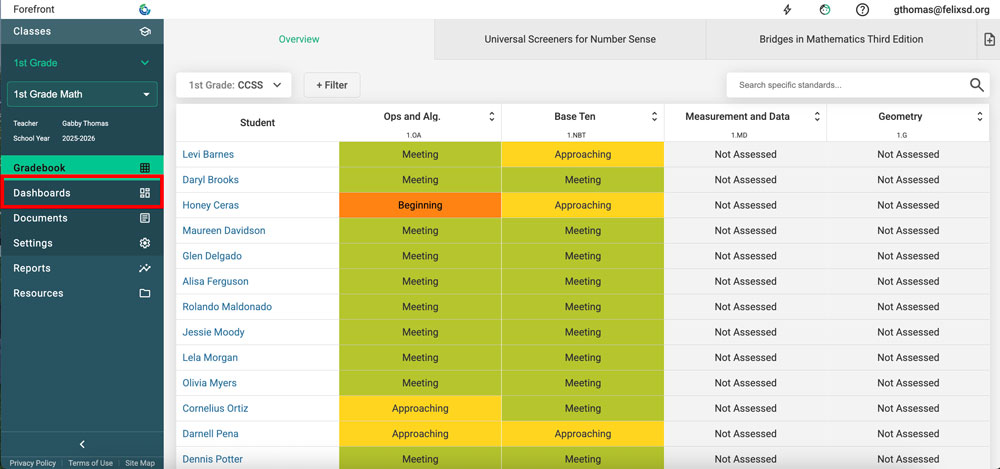Click the + Filter button
1000x469 pixels.
tap(332, 85)
